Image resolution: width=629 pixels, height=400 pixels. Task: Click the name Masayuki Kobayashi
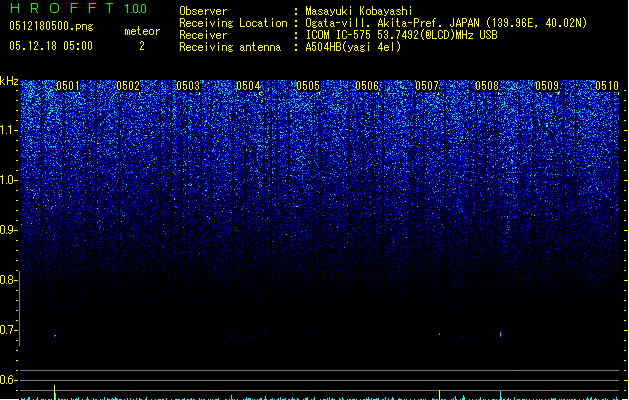click(359, 11)
